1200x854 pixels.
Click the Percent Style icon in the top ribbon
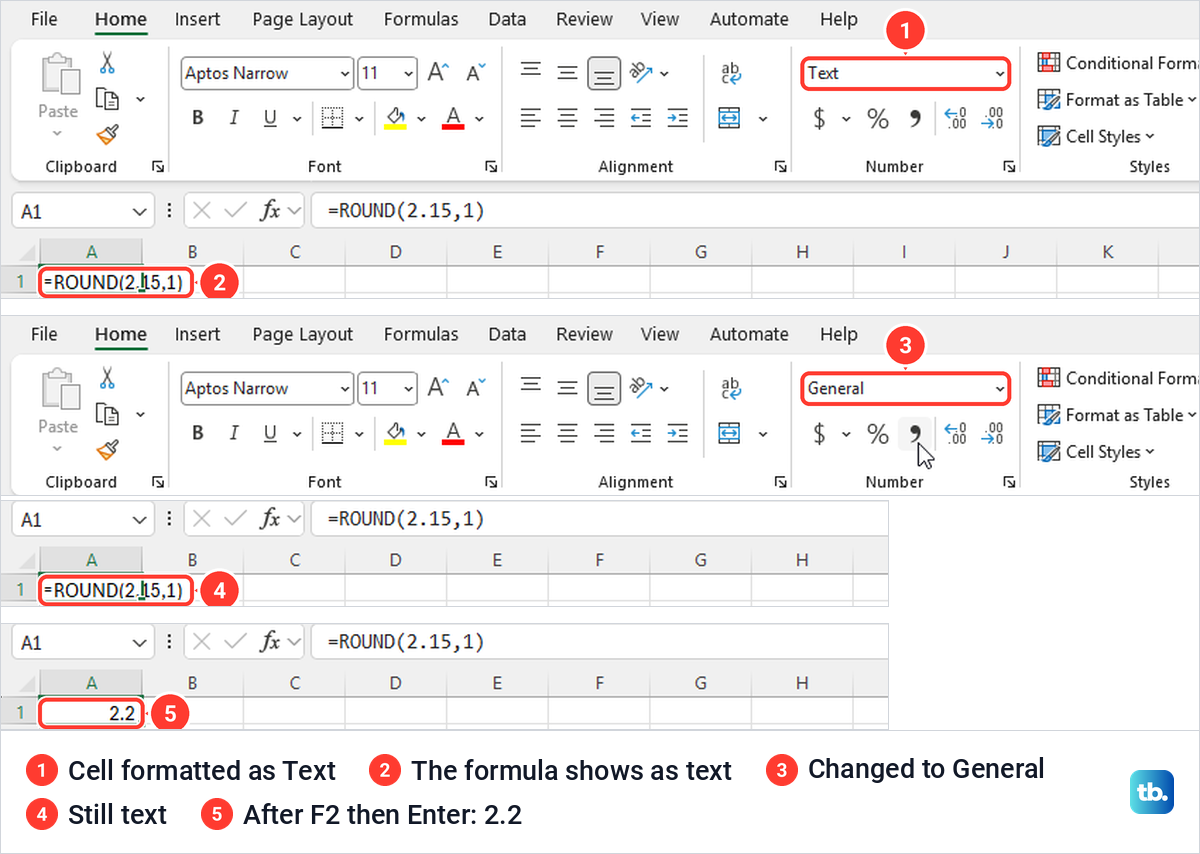tap(878, 119)
